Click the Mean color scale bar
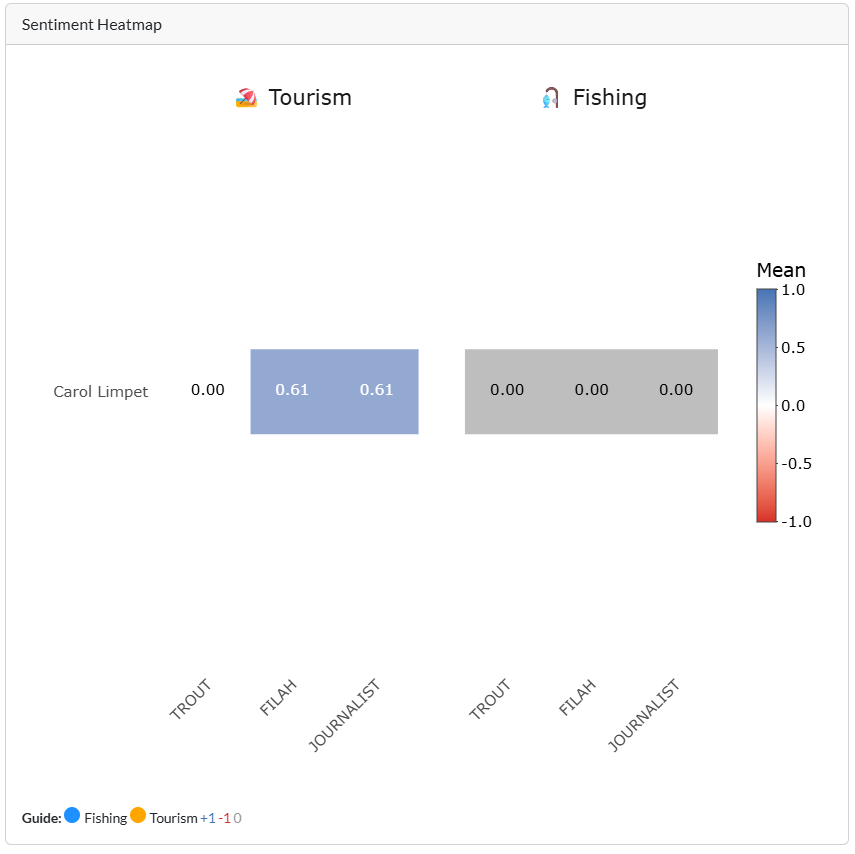The width and height of the screenshot is (855, 854). point(766,405)
